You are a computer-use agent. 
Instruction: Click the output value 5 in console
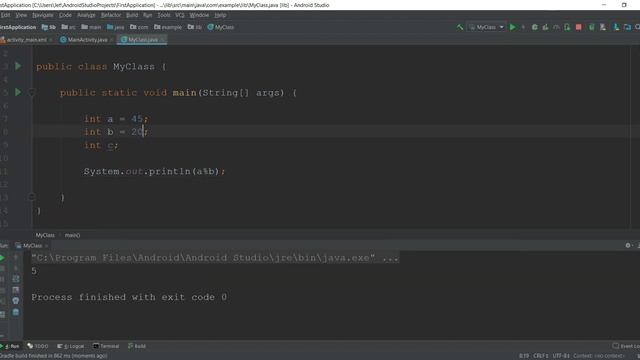[x=34, y=271]
